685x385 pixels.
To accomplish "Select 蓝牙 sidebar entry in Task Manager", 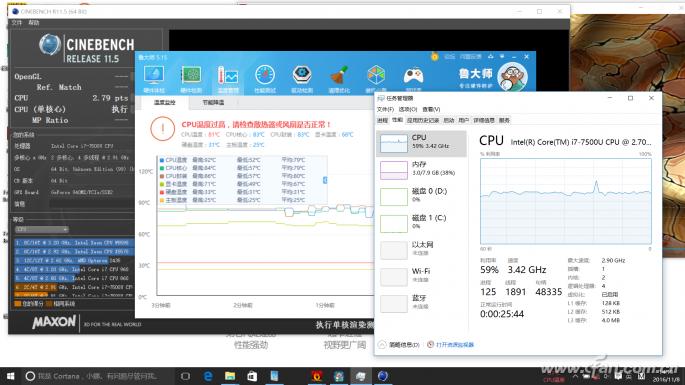I will (421, 303).
